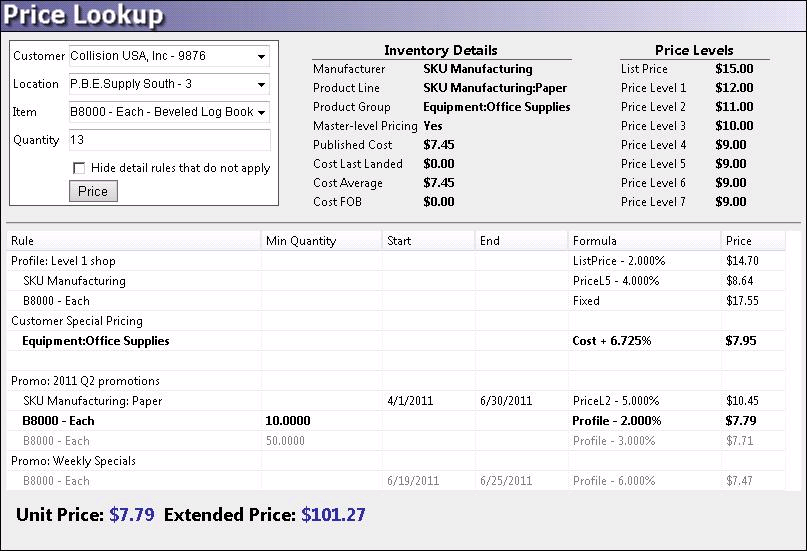Open the Item dropdown selector

tap(261, 113)
